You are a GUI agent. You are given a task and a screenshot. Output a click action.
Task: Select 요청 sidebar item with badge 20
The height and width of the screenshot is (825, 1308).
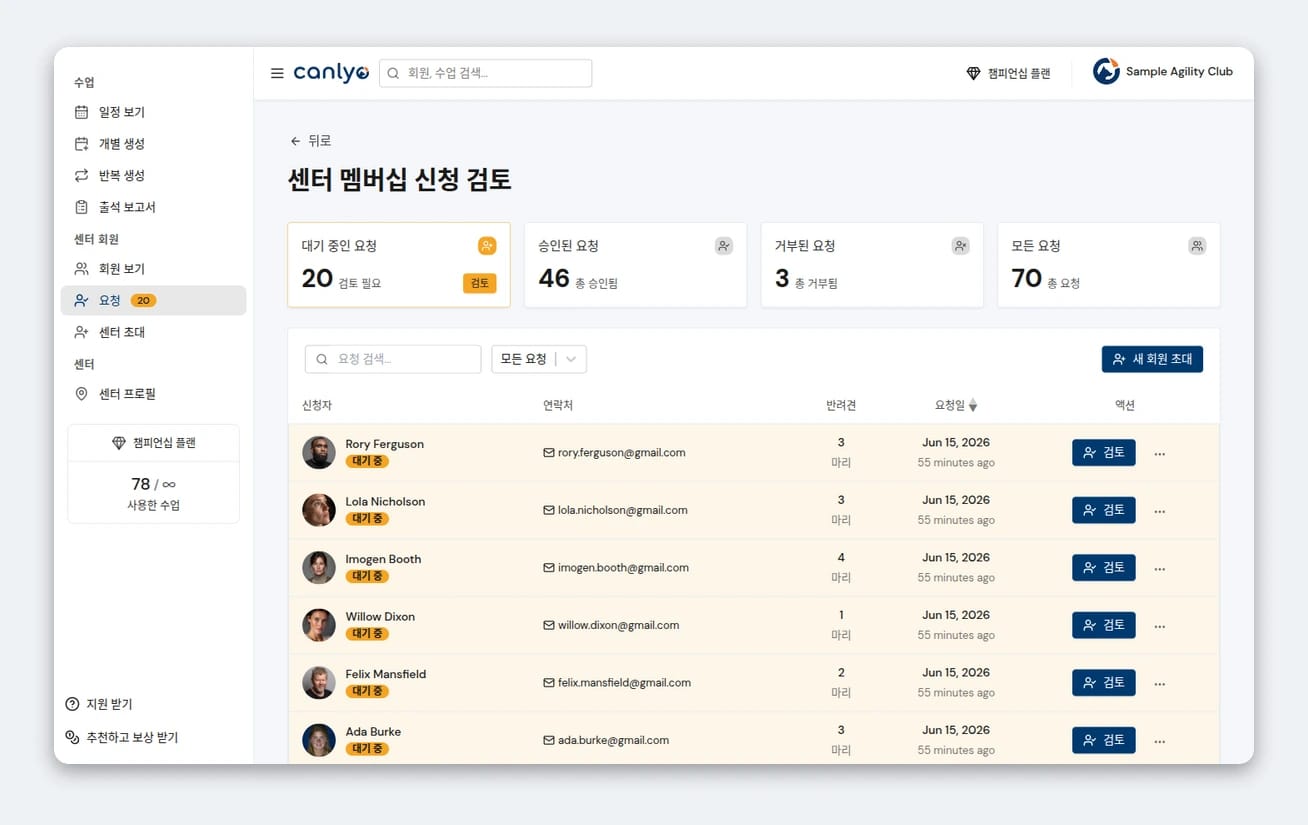154,300
